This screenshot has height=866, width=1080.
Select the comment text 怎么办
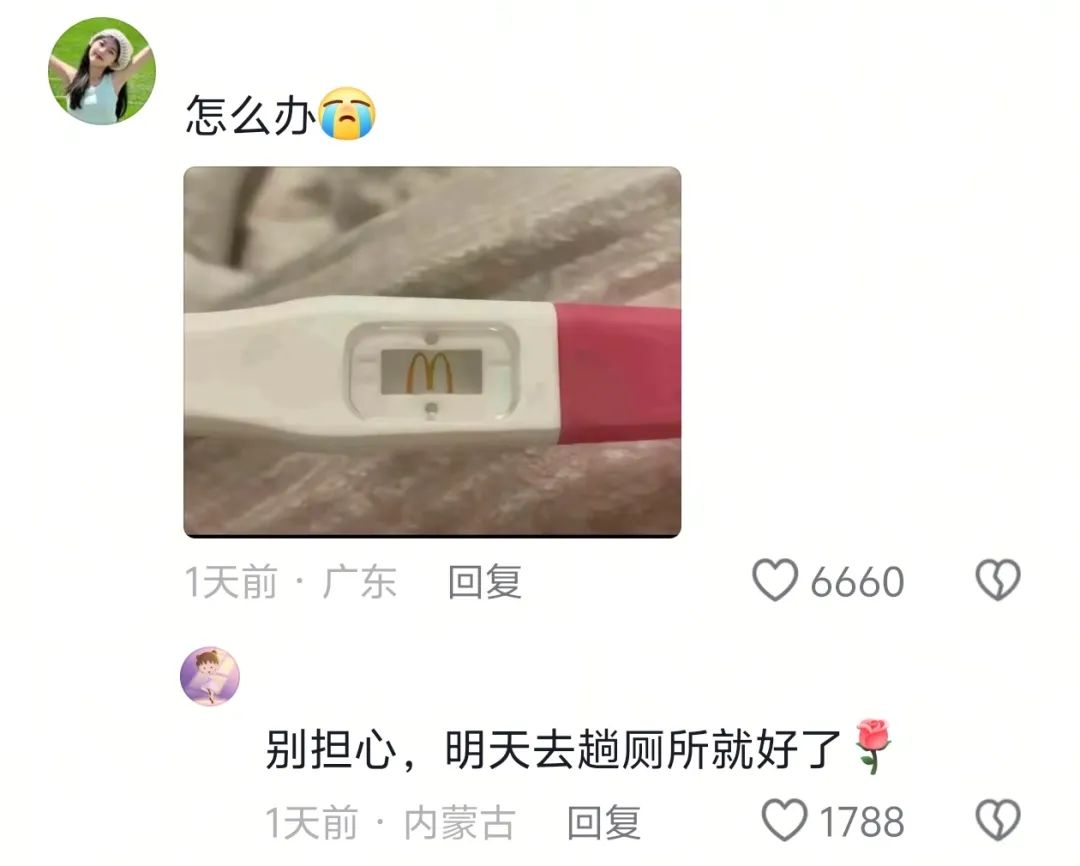(251, 114)
